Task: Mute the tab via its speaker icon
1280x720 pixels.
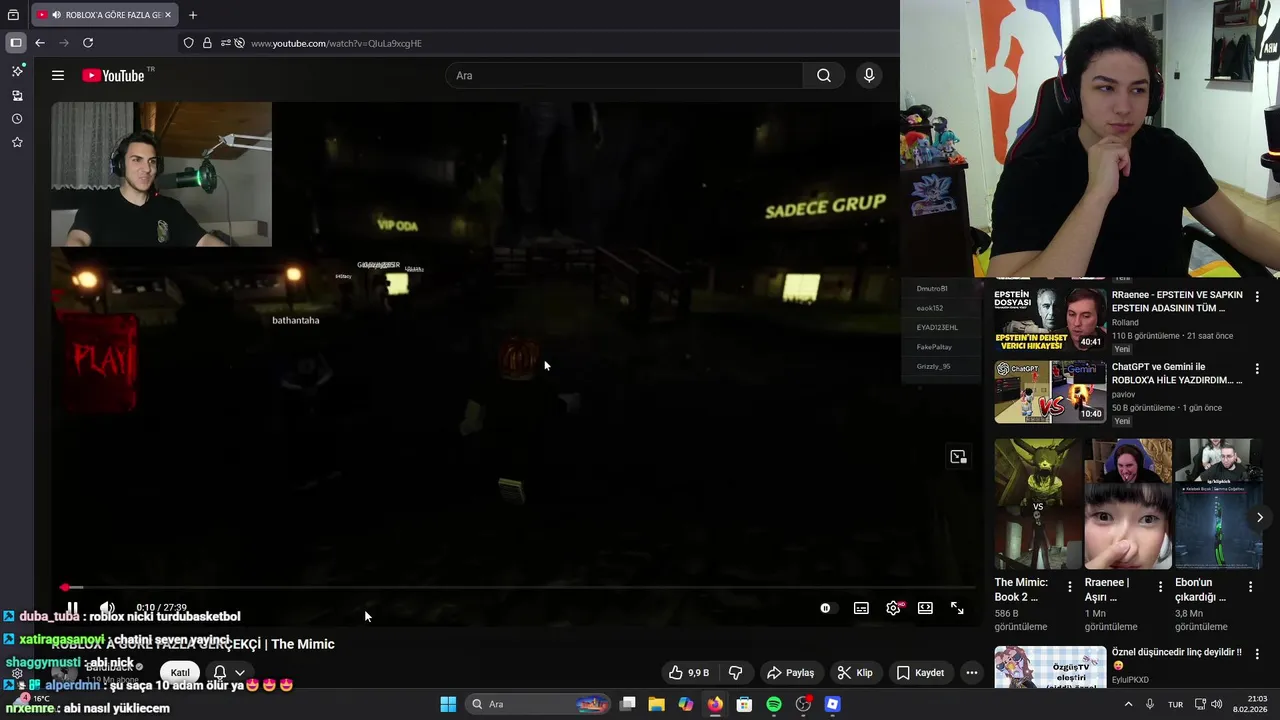Action: (x=56, y=15)
